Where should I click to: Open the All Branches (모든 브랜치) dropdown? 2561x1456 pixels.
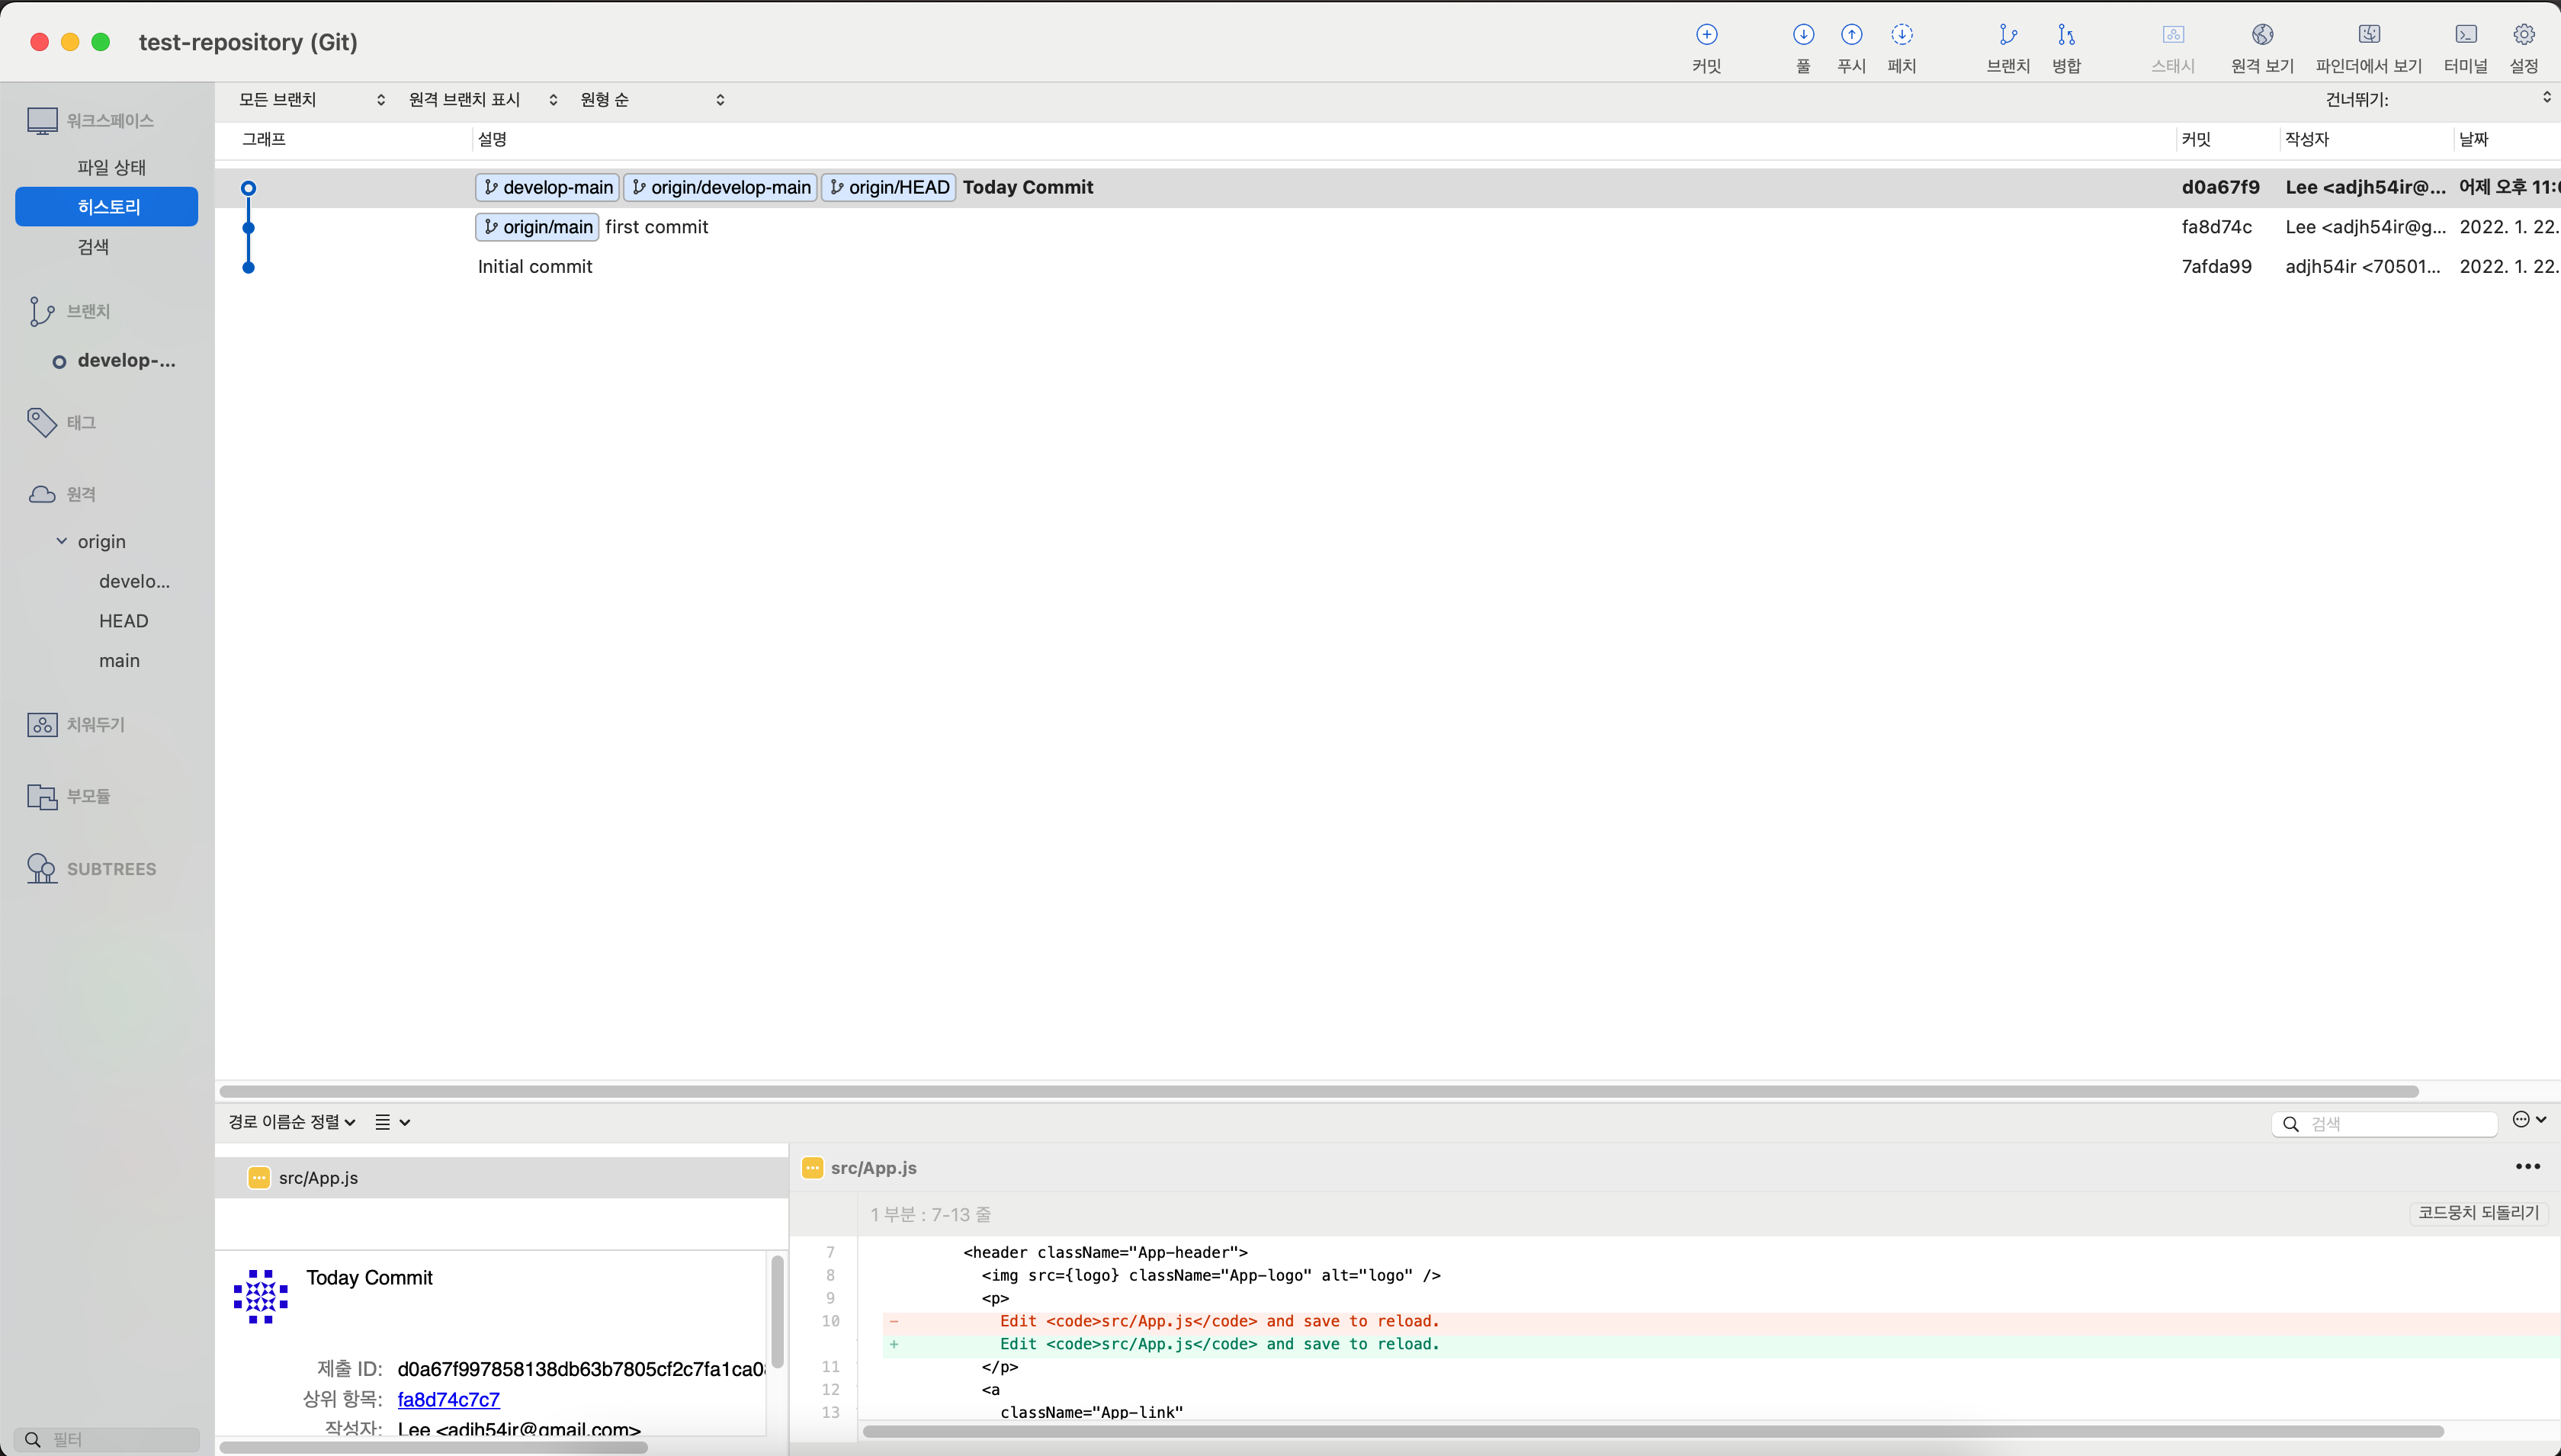[x=311, y=100]
